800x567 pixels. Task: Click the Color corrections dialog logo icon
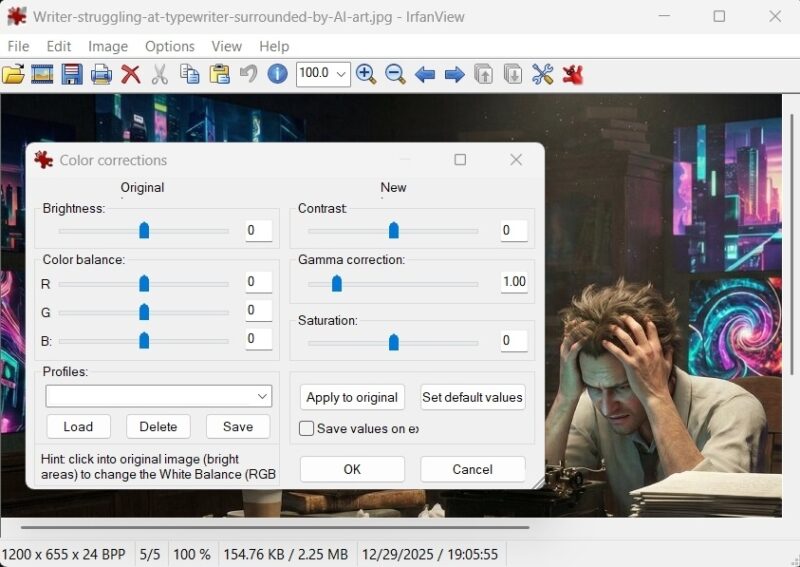(43, 160)
